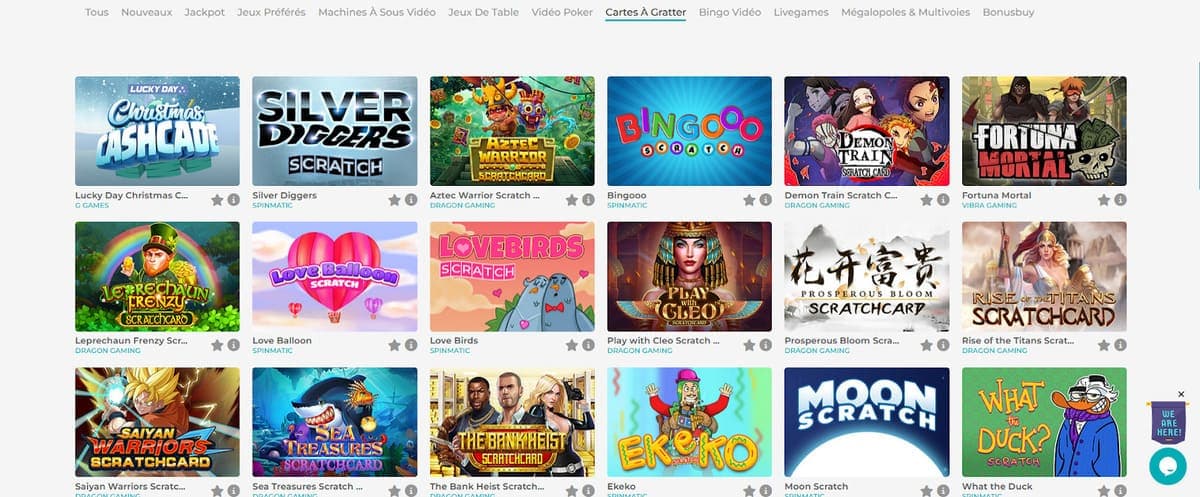Switch to the Jackpot category tab

click(x=205, y=12)
